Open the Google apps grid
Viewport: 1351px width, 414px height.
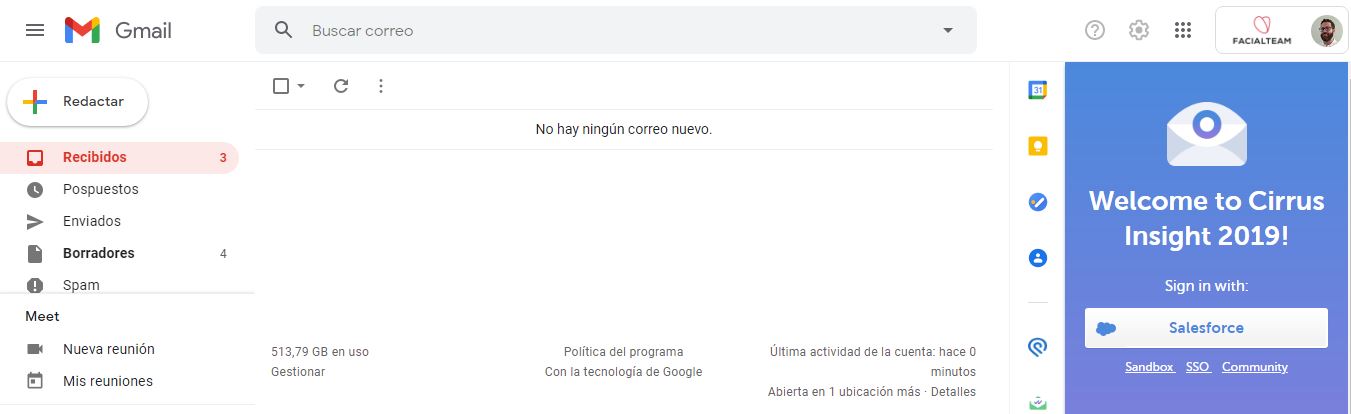1183,30
